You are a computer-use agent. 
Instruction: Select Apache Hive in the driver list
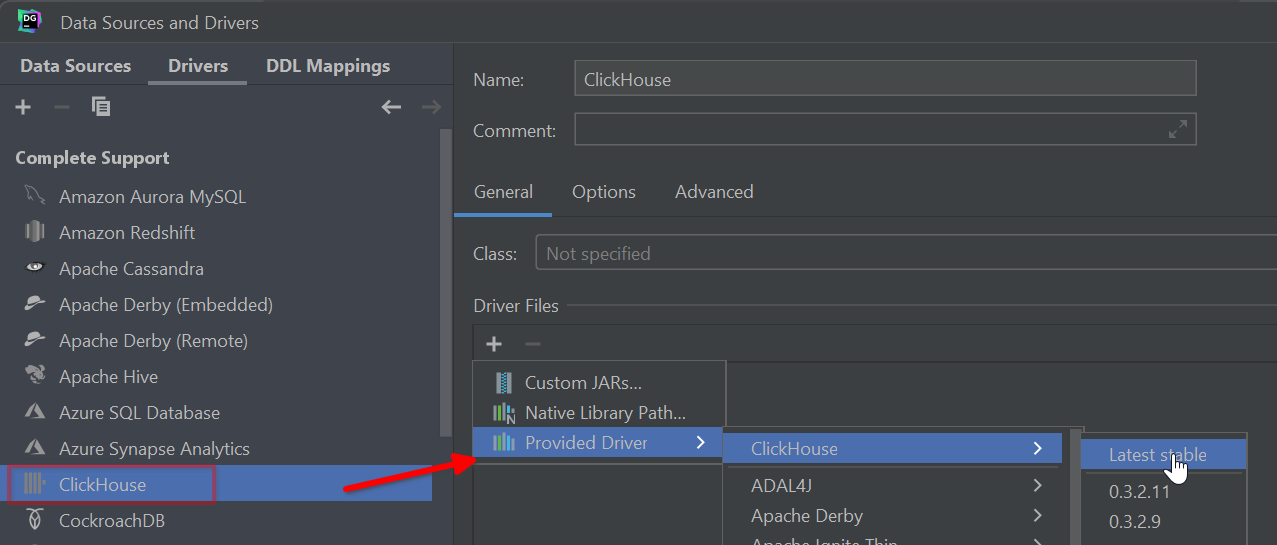(x=108, y=377)
